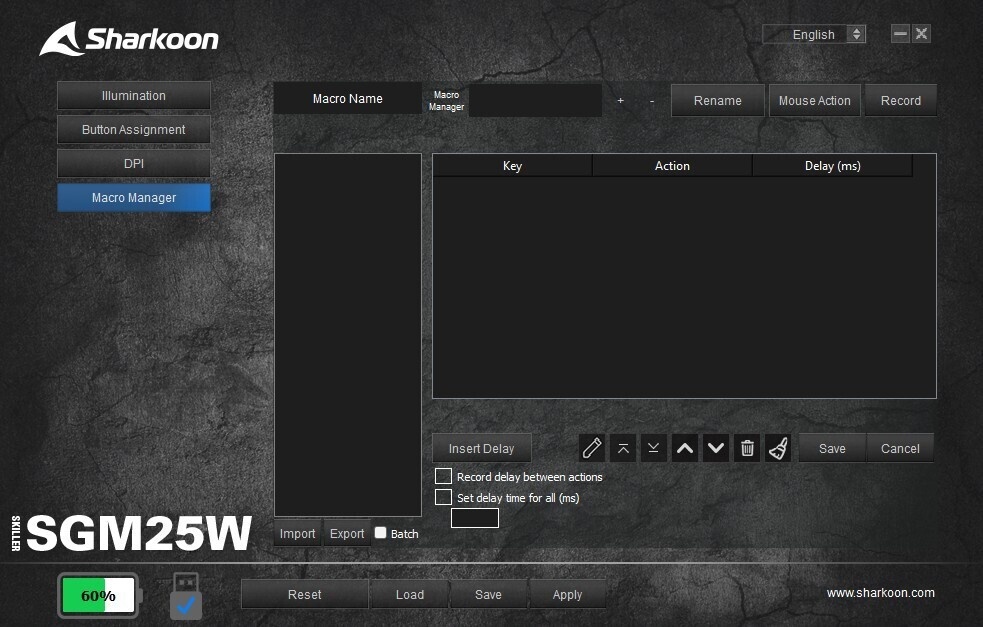Click the Sharkoon logo

tap(129, 39)
